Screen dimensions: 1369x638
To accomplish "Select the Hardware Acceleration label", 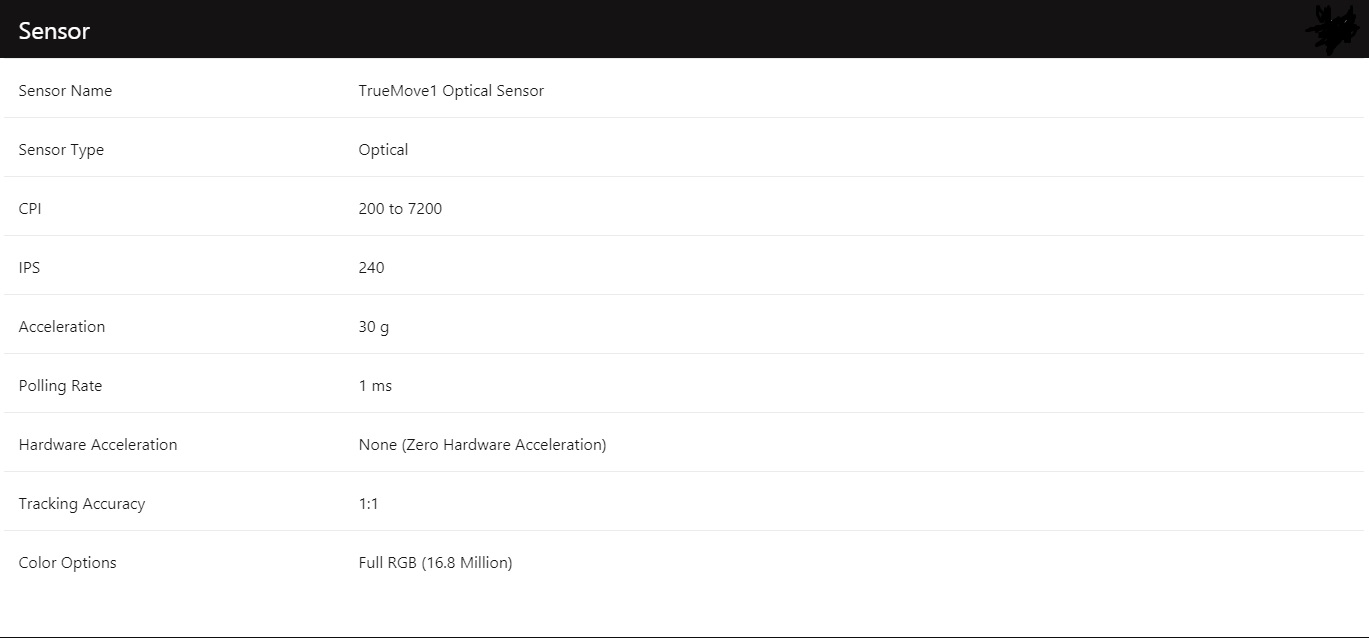I will [98, 445].
